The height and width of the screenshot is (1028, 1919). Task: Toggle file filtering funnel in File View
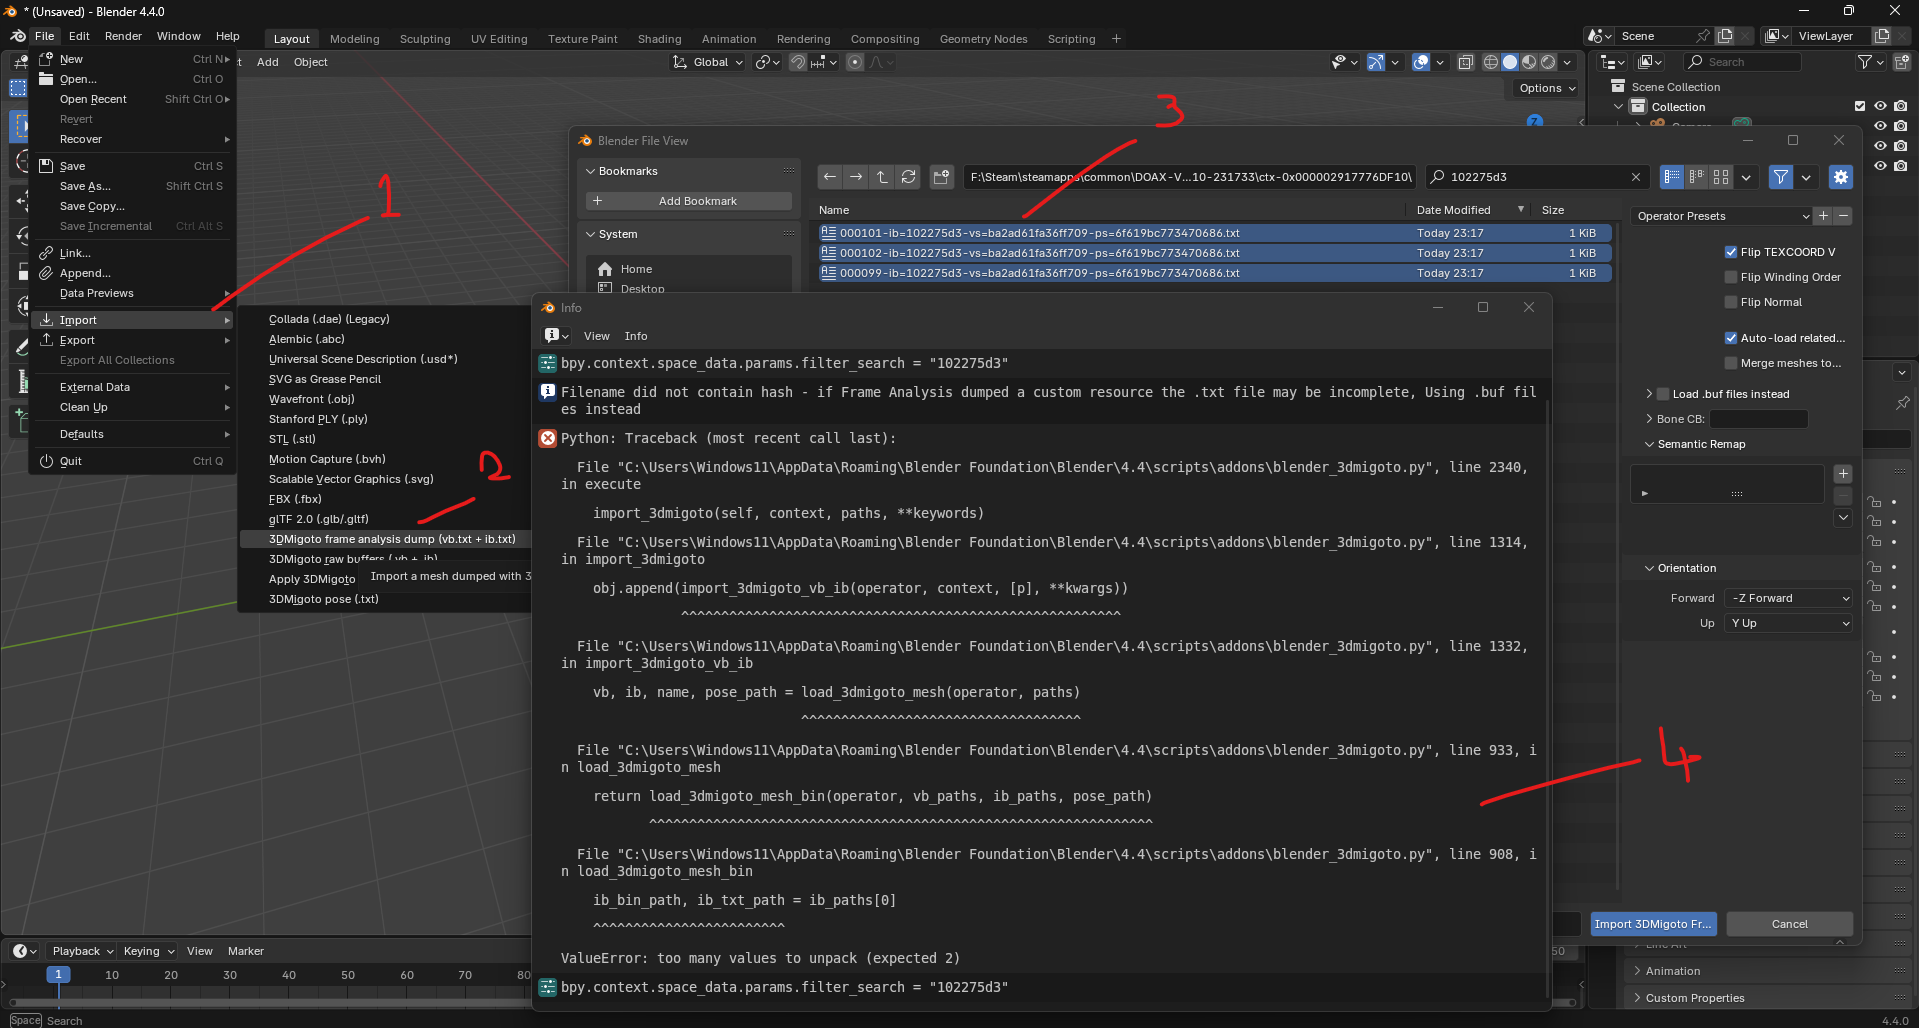click(x=1781, y=177)
